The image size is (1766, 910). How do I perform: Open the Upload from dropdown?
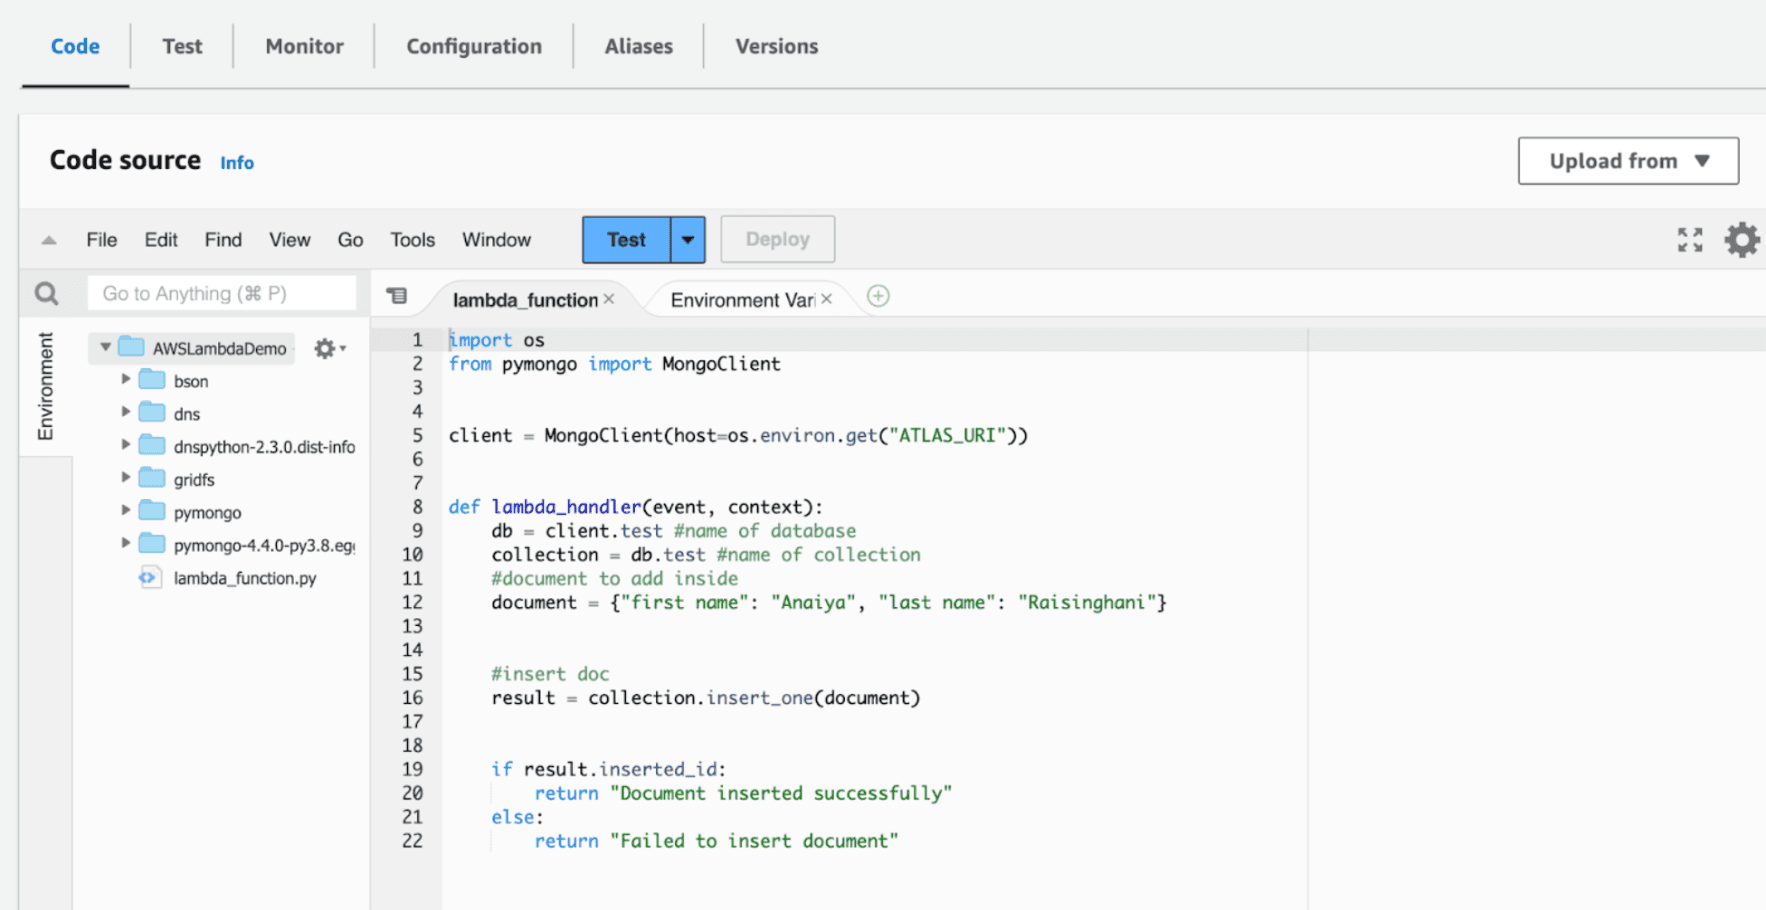tap(1627, 161)
